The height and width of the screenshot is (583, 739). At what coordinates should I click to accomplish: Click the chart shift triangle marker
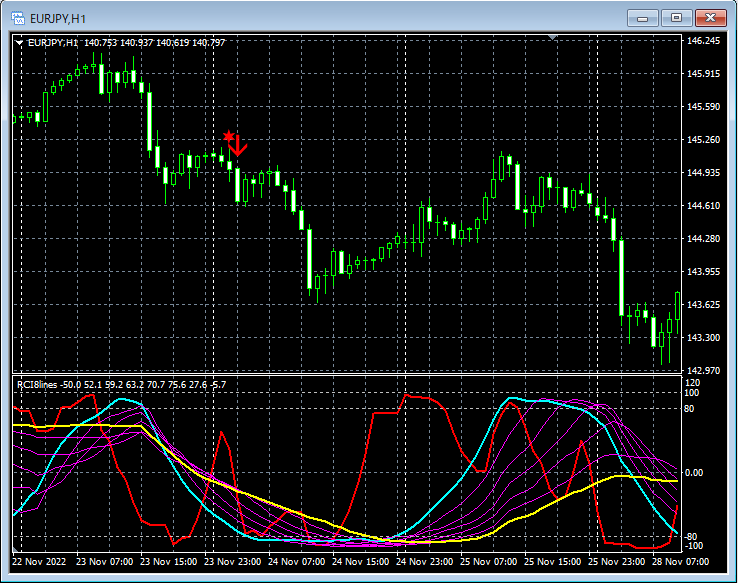click(x=553, y=37)
